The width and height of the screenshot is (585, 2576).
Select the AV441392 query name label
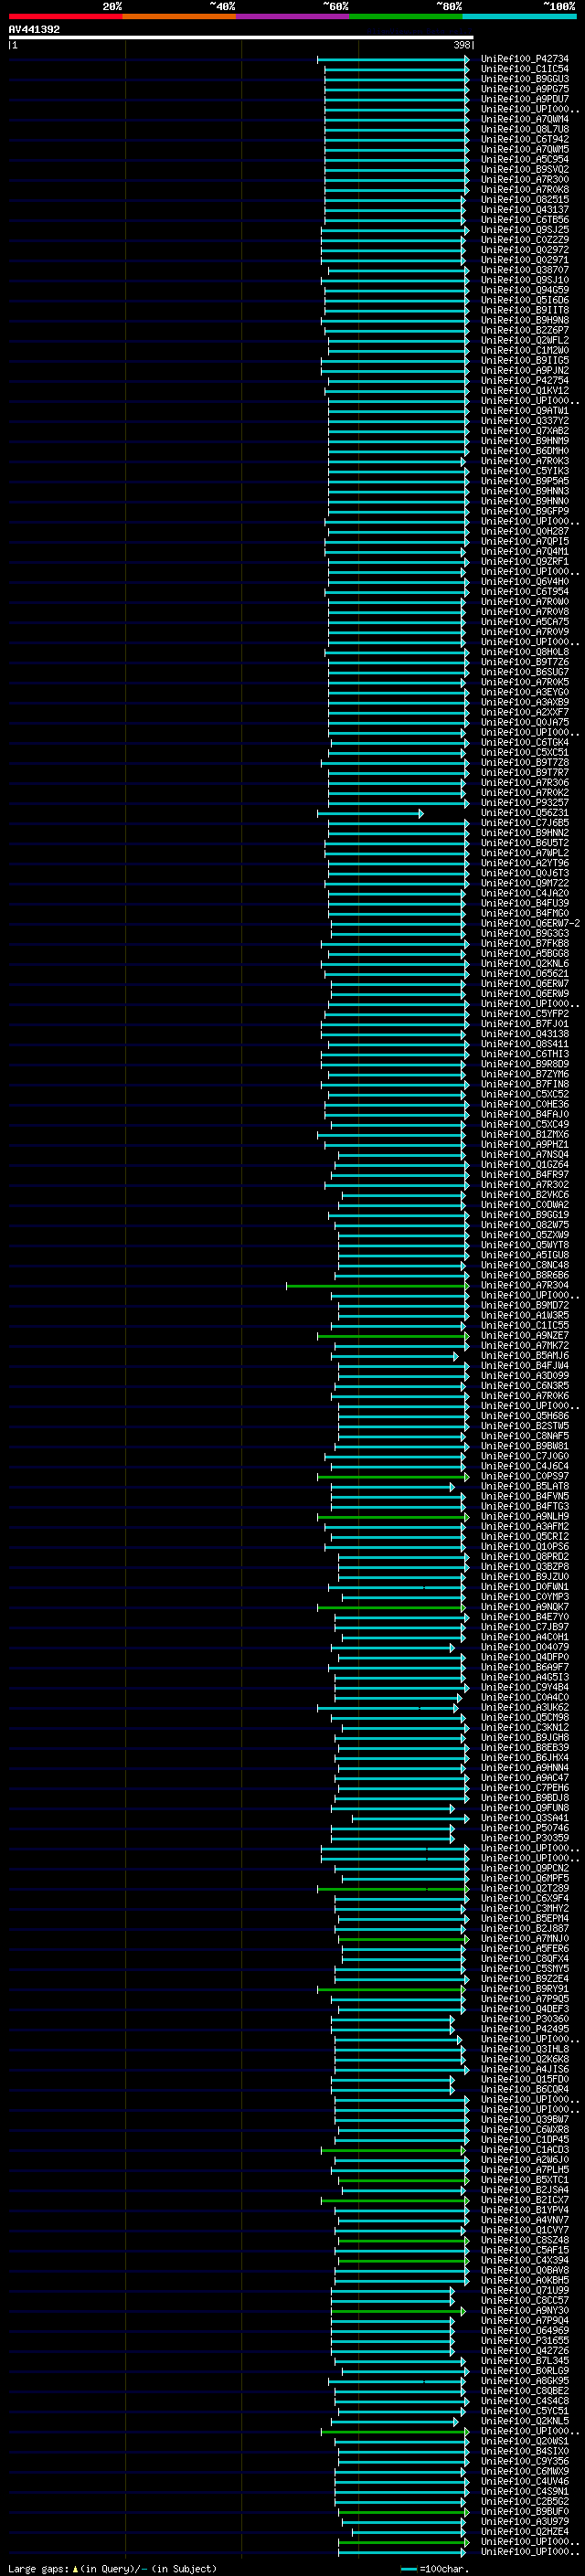point(34,30)
